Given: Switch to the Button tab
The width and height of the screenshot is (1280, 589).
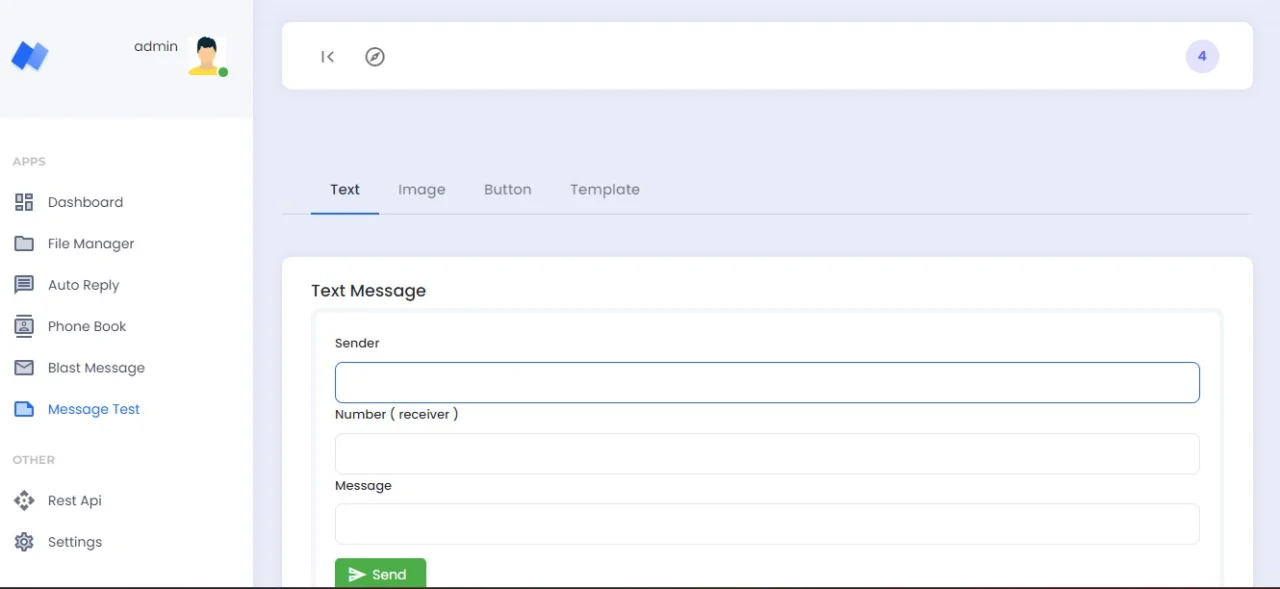Looking at the screenshot, I should coord(508,189).
